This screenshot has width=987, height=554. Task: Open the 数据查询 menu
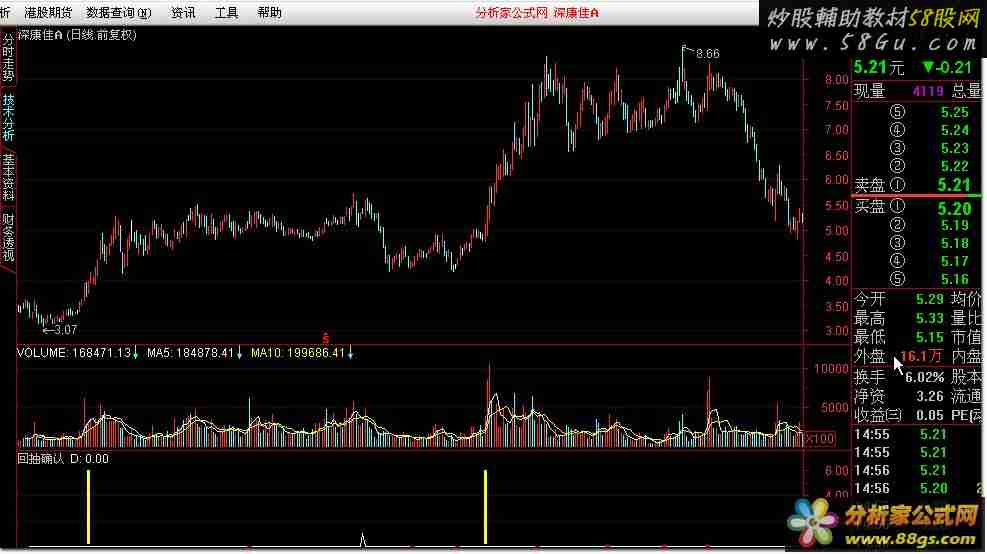pyautogui.click(x=119, y=13)
